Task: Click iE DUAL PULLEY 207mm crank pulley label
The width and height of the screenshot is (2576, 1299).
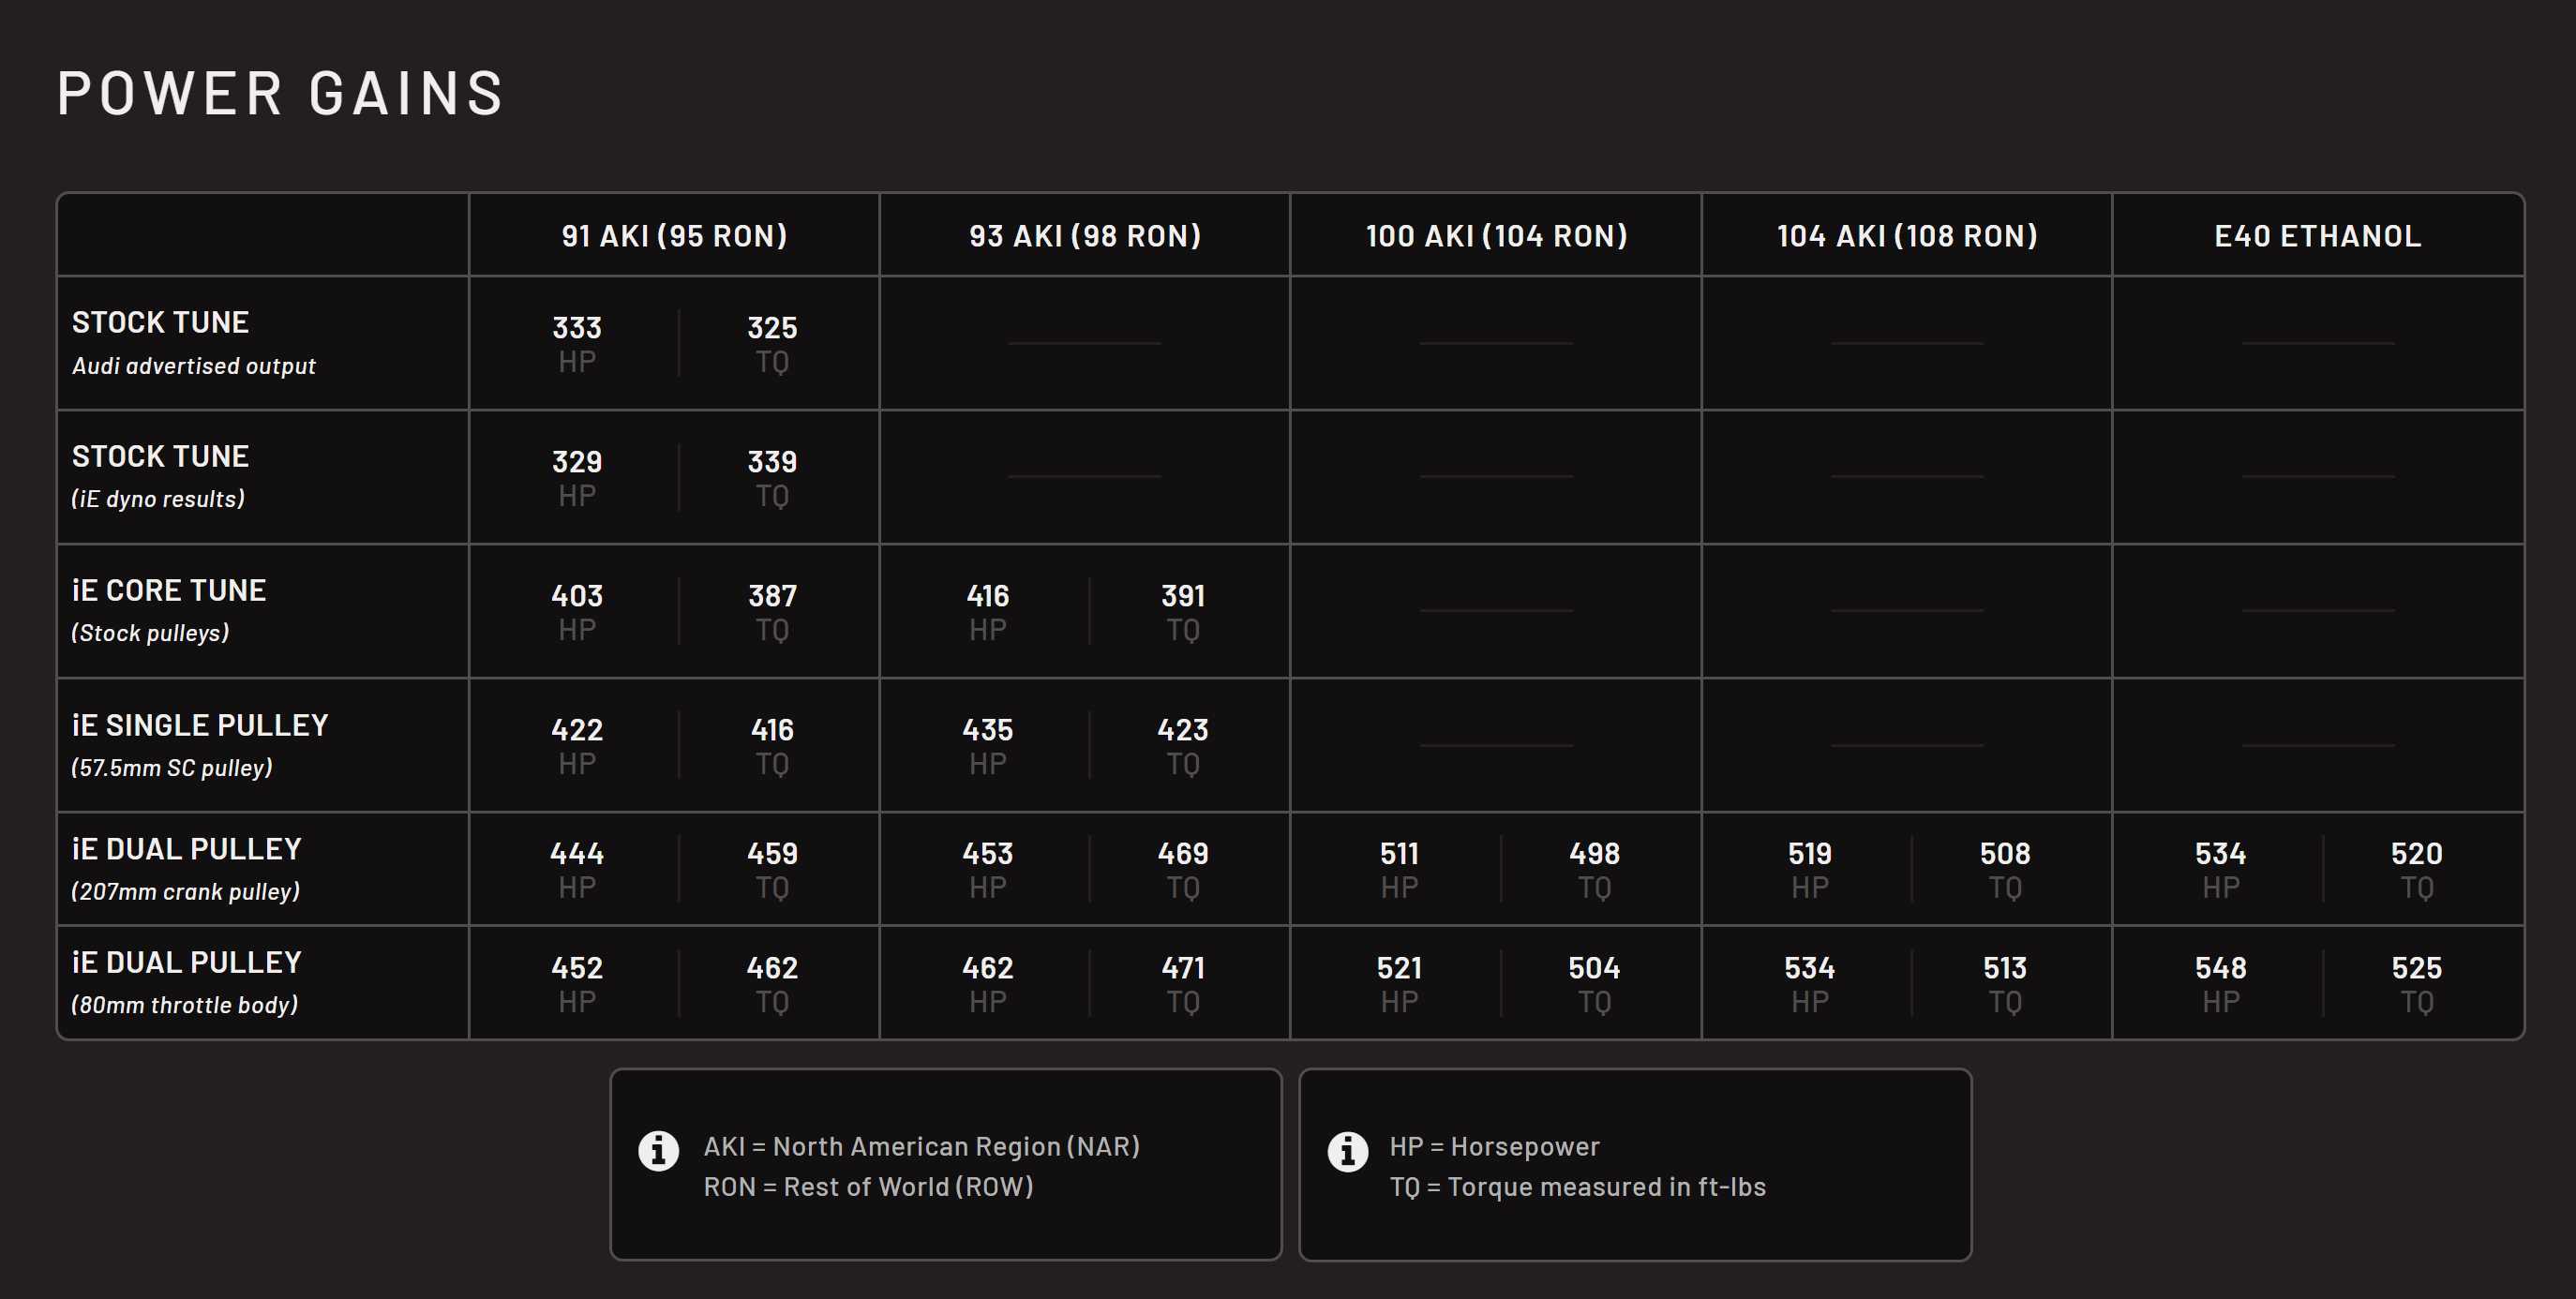Action: [x=186, y=868]
